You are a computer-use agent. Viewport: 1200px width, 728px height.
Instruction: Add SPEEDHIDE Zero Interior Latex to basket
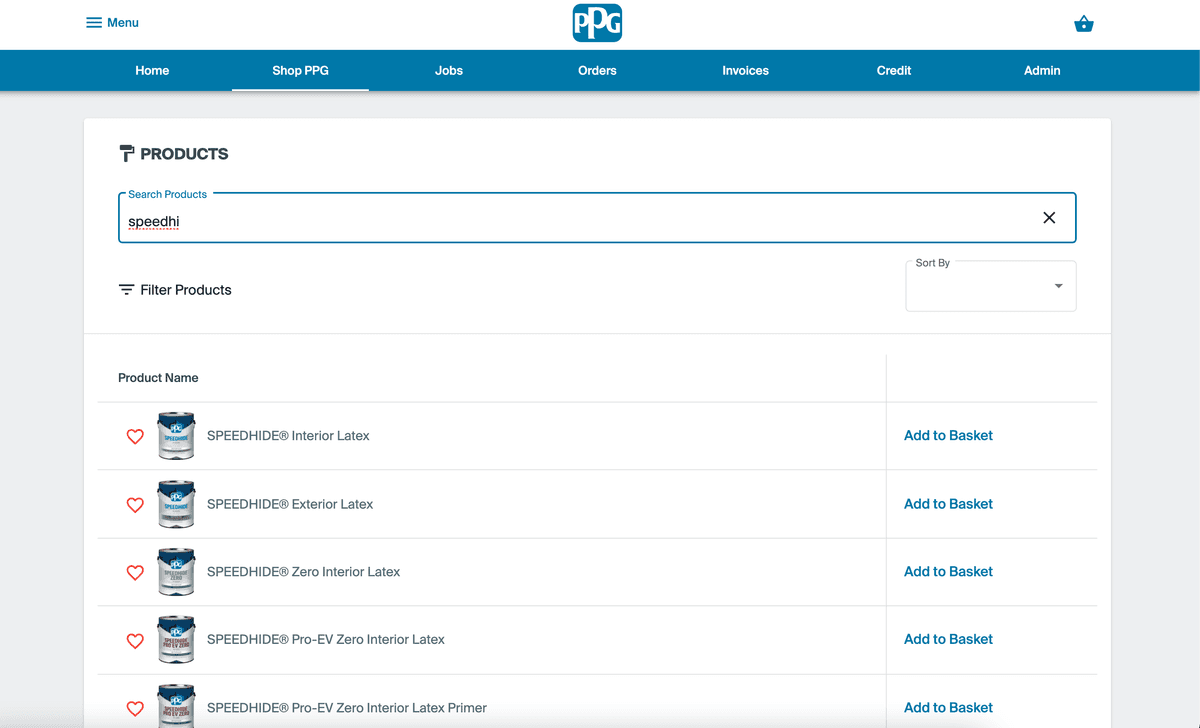click(948, 572)
